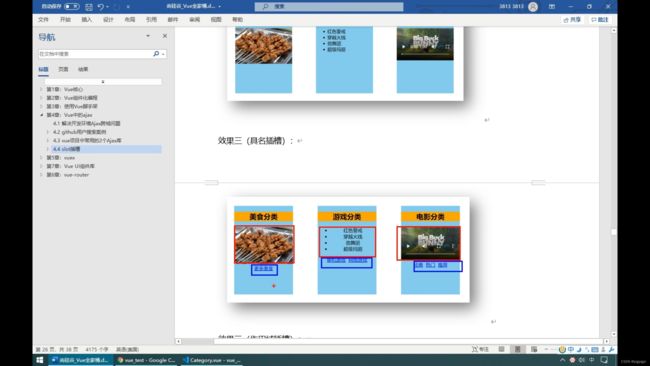Image resolution: width=650 pixels, height=366 pixels.
Task: Expand the 第2章 Vue组件化编程 heading
Action: coord(41,98)
